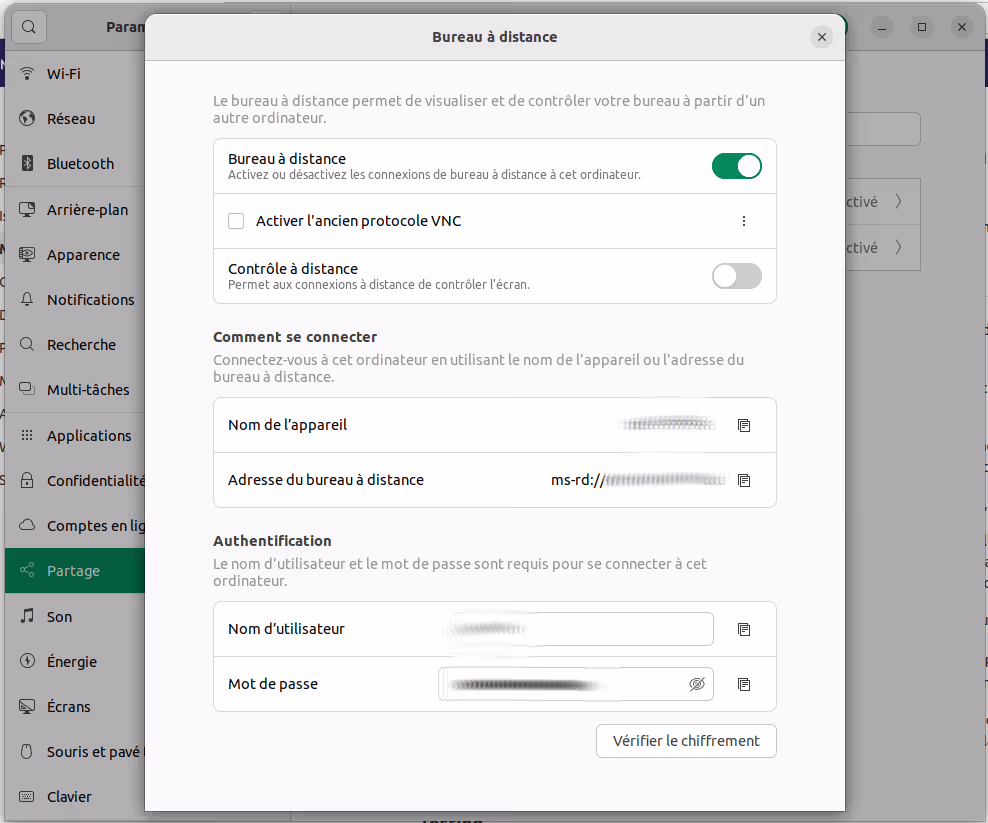Check Activer l'ancien protocole VNC
The height and width of the screenshot is (823, 988).
236,221
